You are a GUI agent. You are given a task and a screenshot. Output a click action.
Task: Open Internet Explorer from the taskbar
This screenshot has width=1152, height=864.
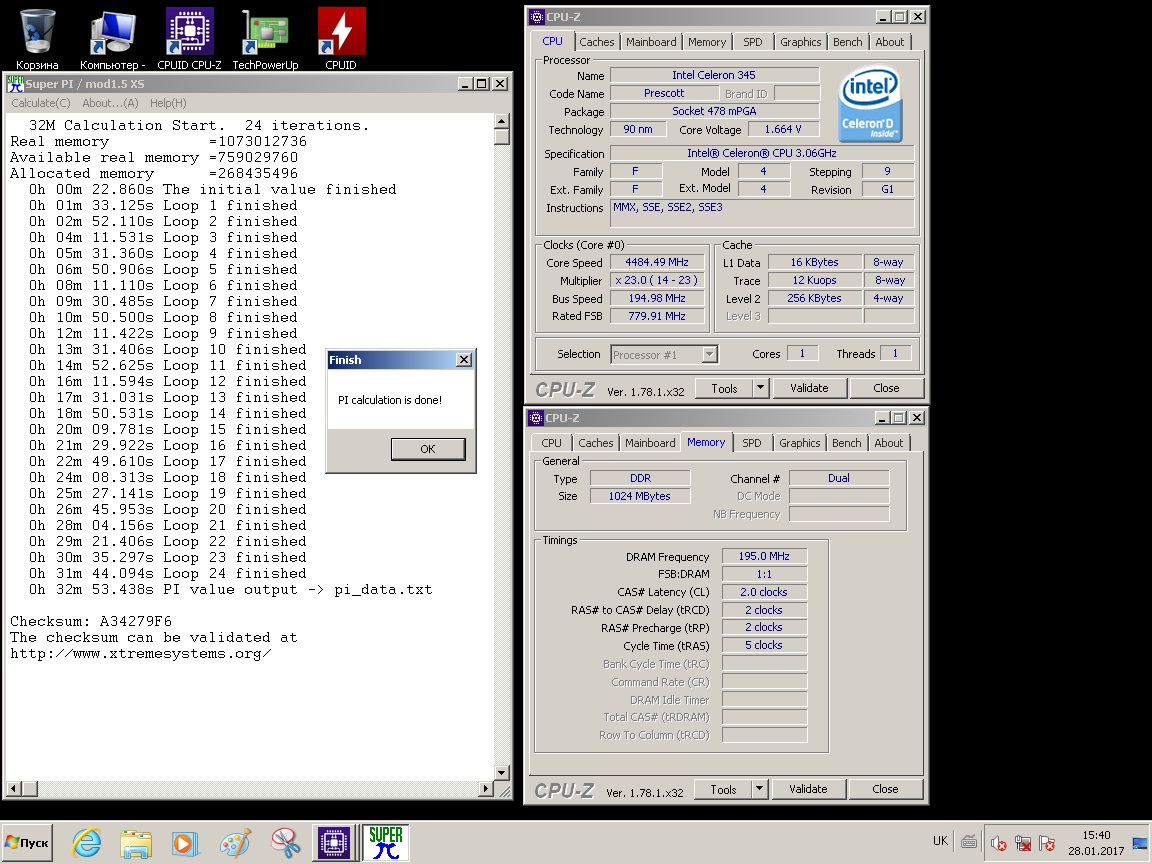(x=87, y=842)
